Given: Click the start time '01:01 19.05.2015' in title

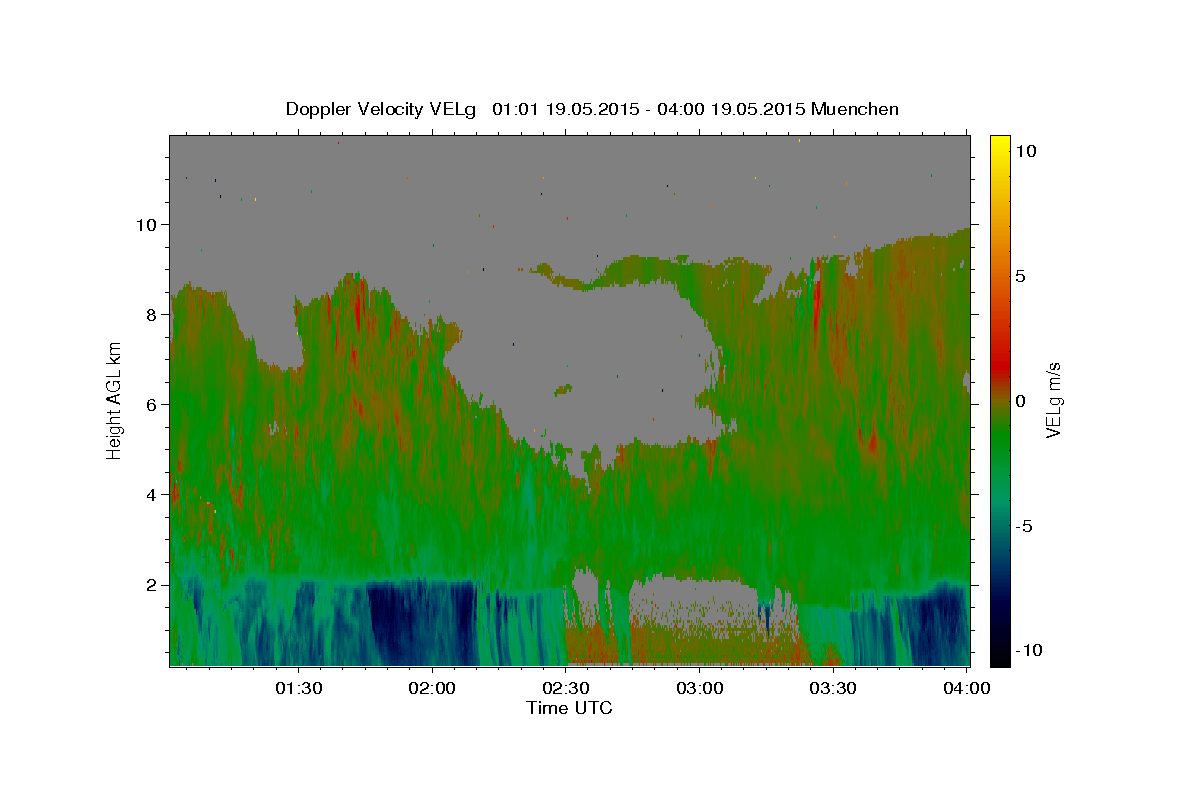Looking at the screenshot, I should tap(565, 109).
